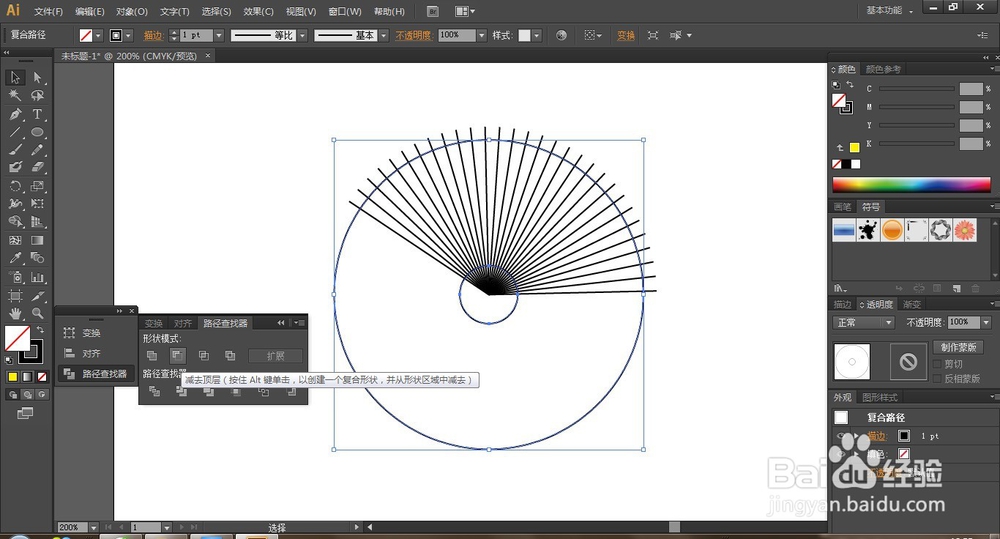Select Draw Behind mode in toolbox
This screenshot has width=1000, height=539.
click(x=27, y=394)
